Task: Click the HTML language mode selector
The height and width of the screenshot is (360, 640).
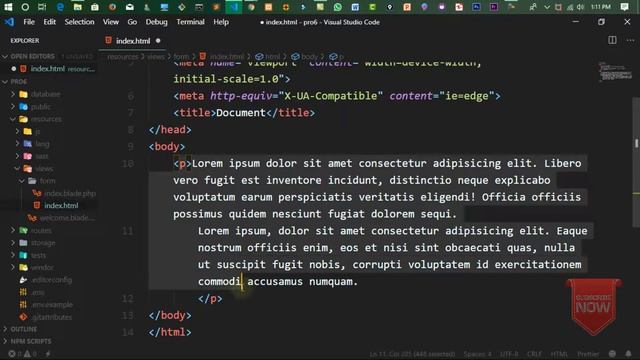Action: click(x=559, y=354)
